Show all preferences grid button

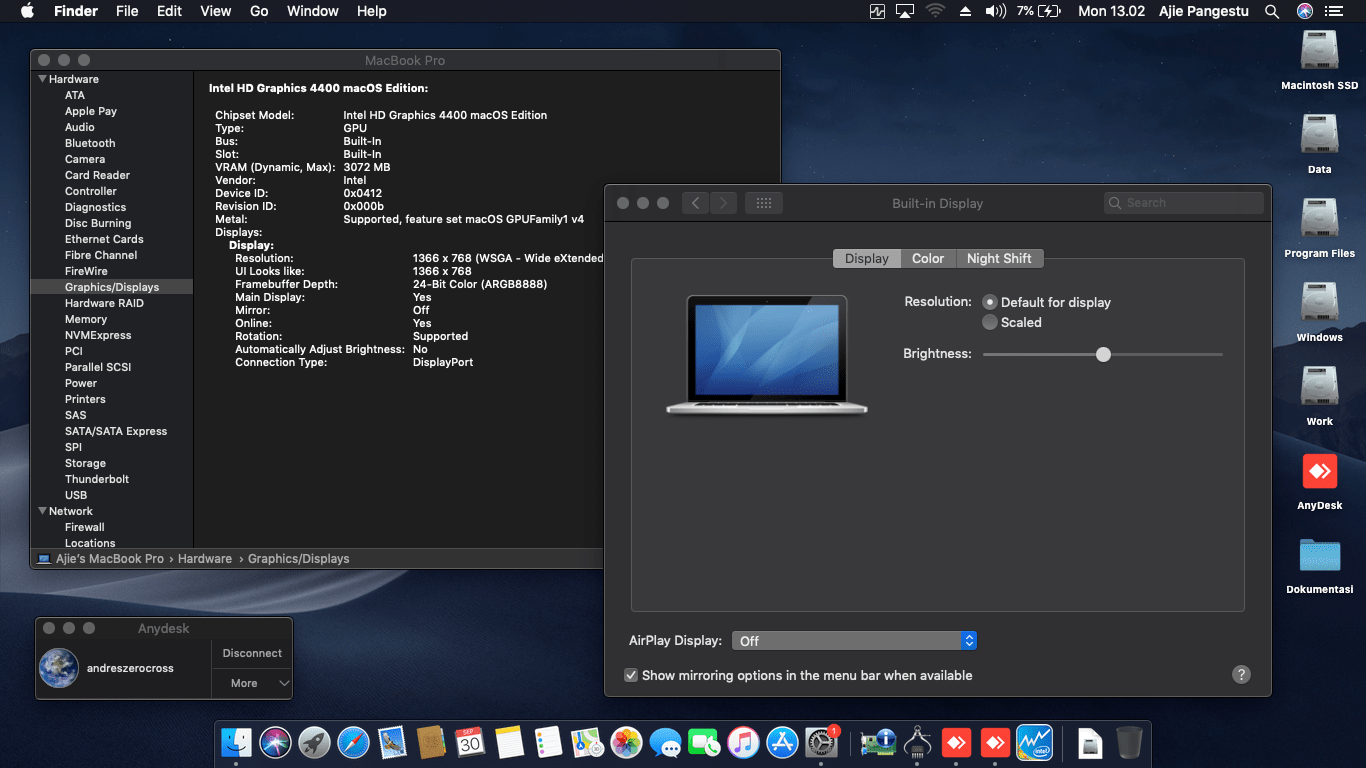point(764,203)
